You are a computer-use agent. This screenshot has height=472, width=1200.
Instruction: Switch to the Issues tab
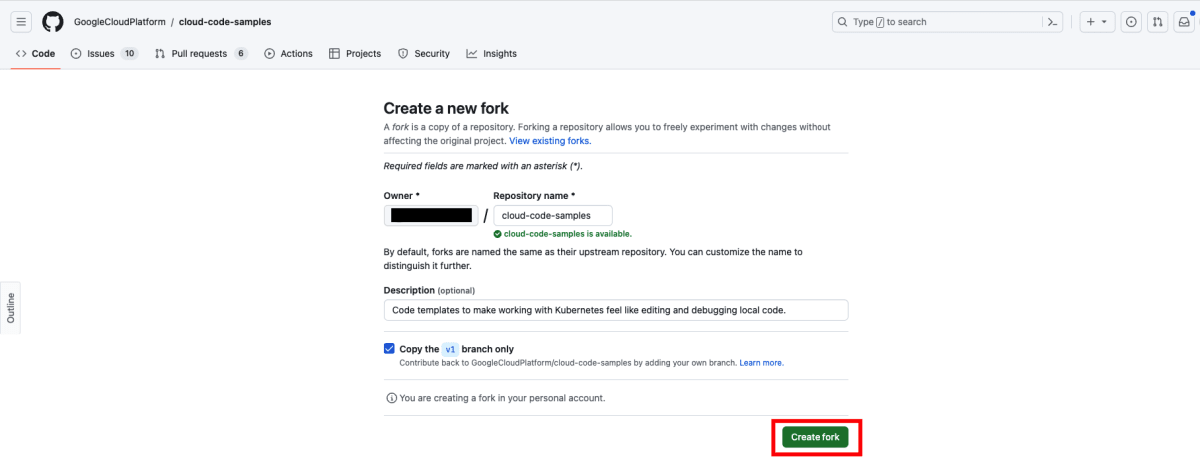104,54
